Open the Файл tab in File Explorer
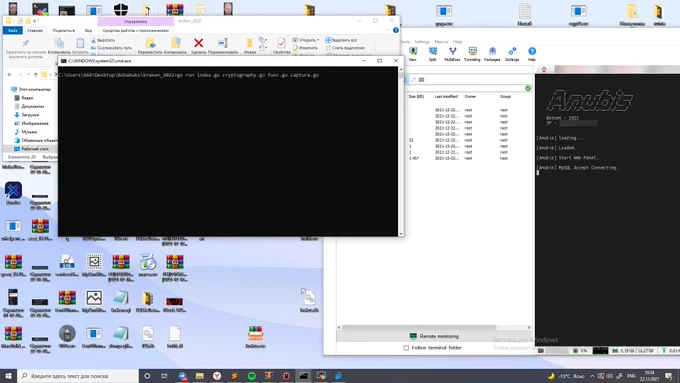This screenshot has width=680, height=383. point(13,30)
